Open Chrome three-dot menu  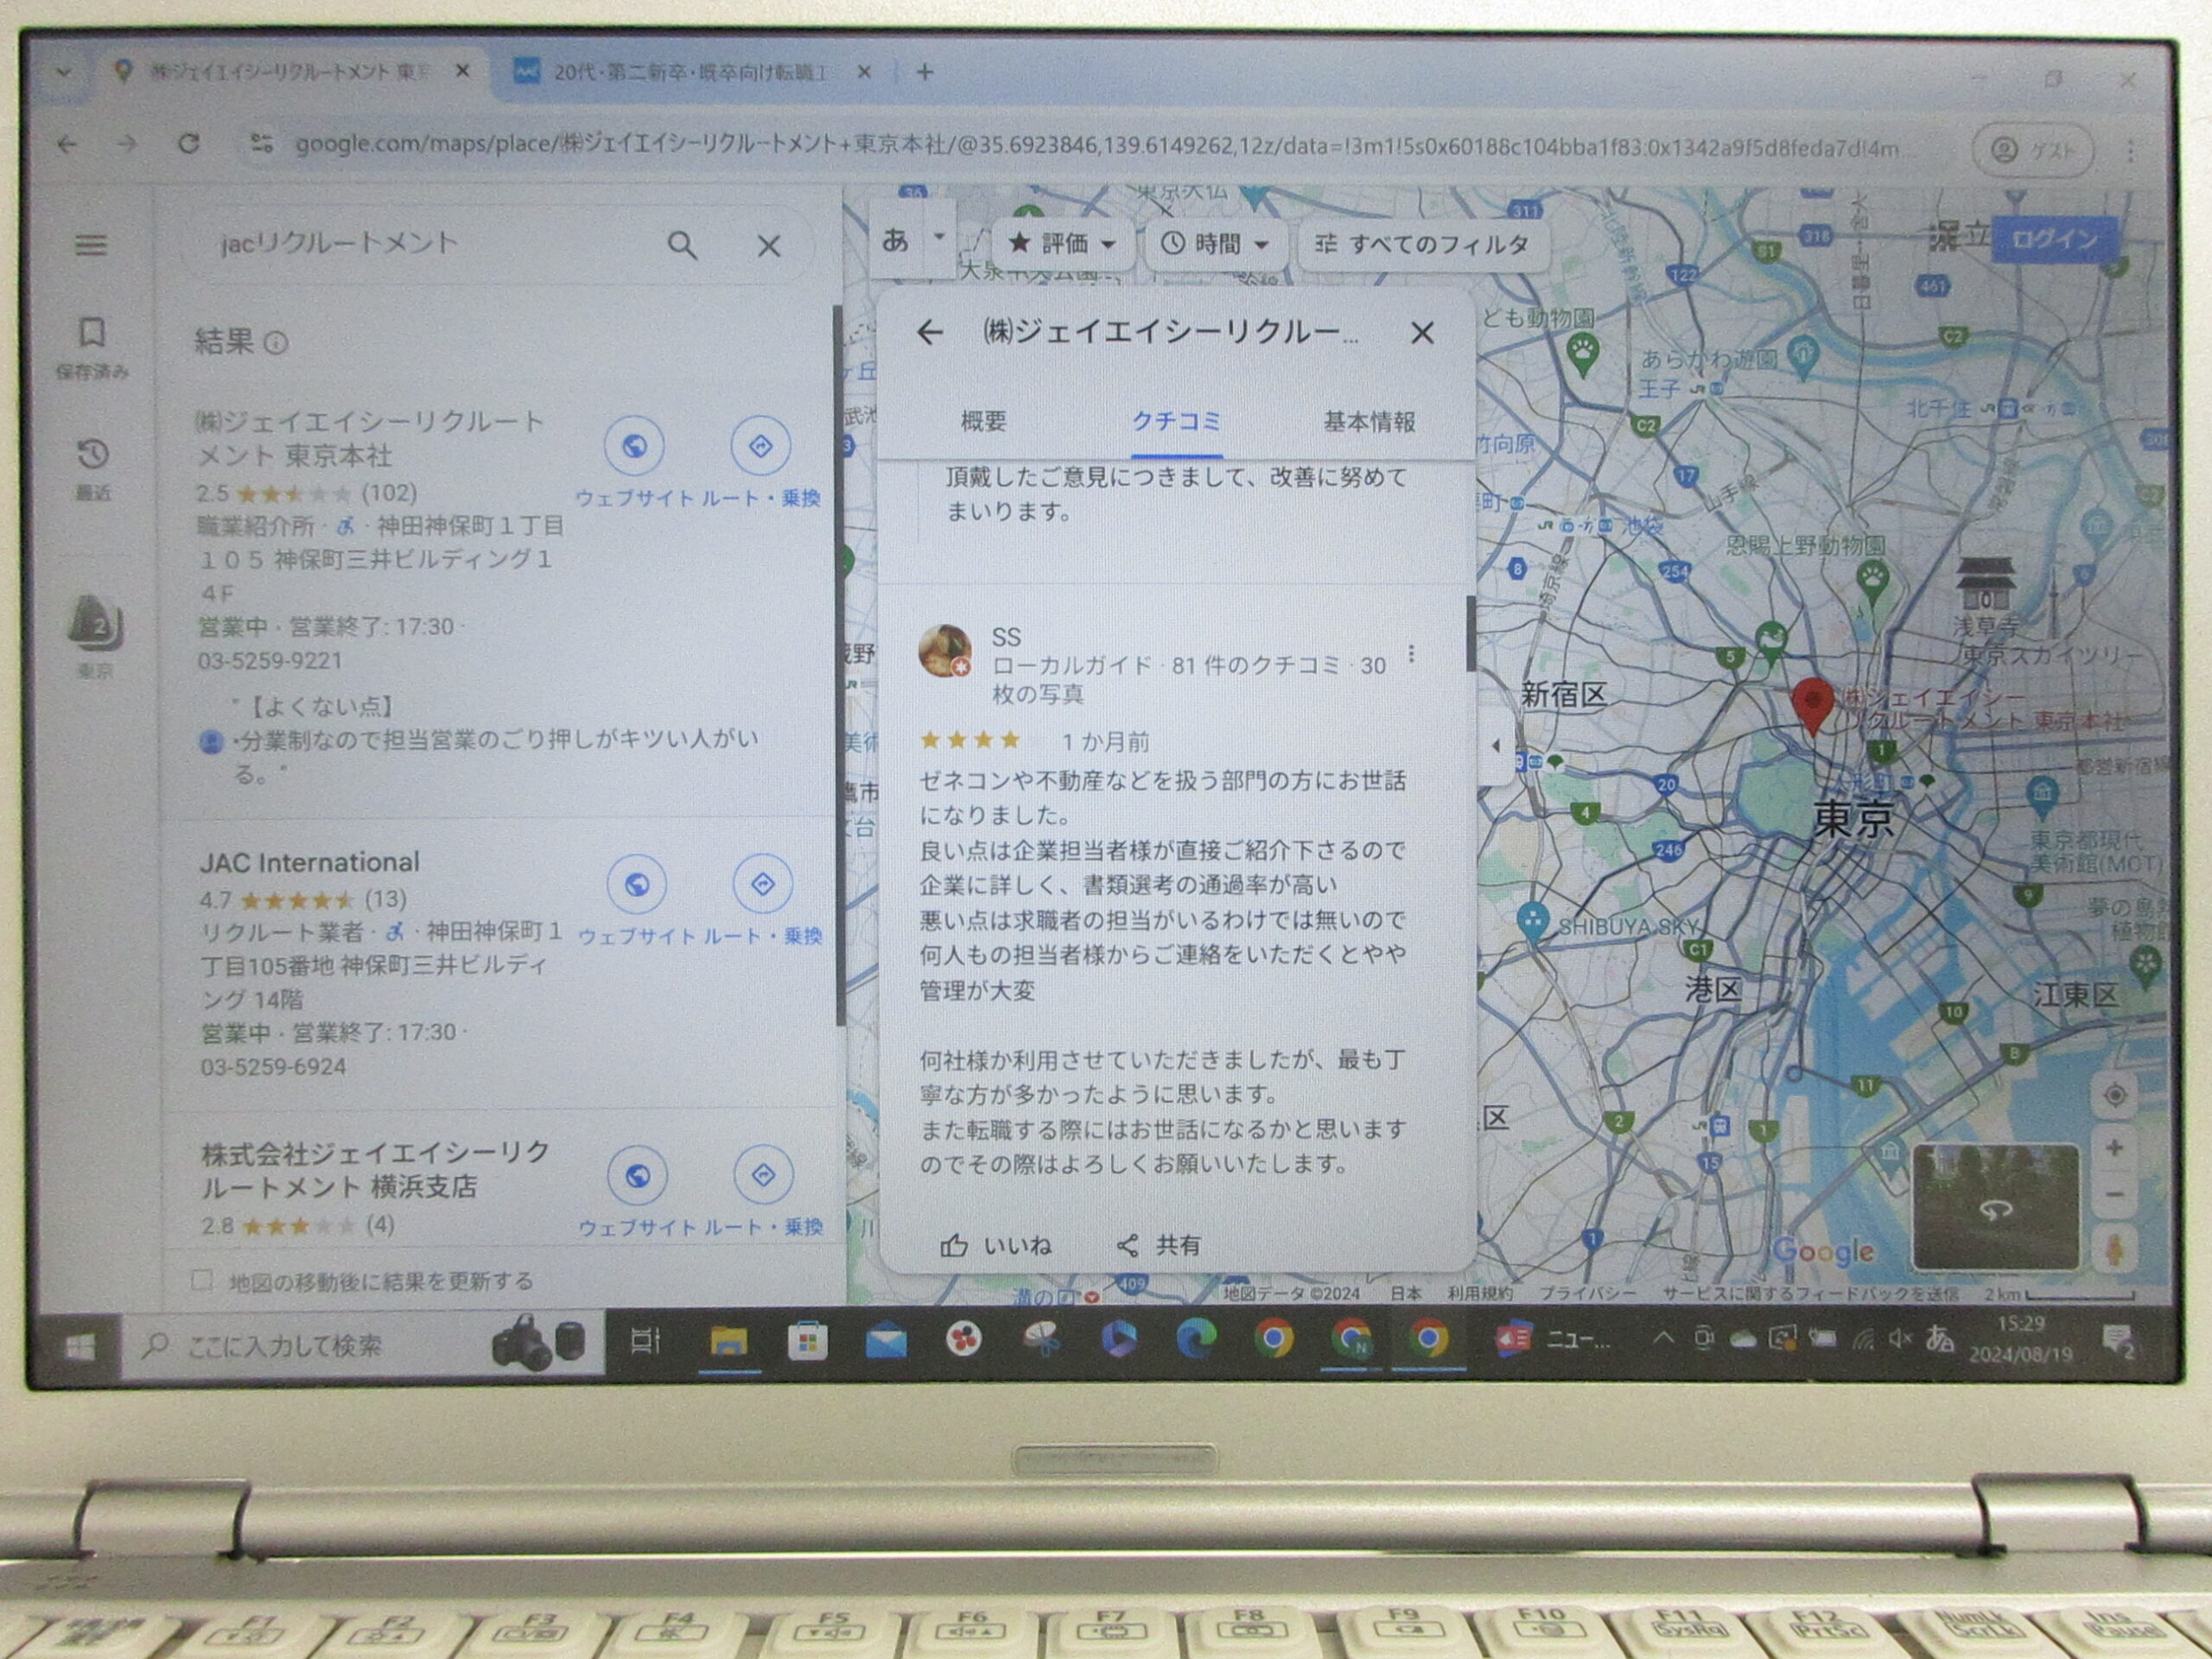(x=2130, y=150)
